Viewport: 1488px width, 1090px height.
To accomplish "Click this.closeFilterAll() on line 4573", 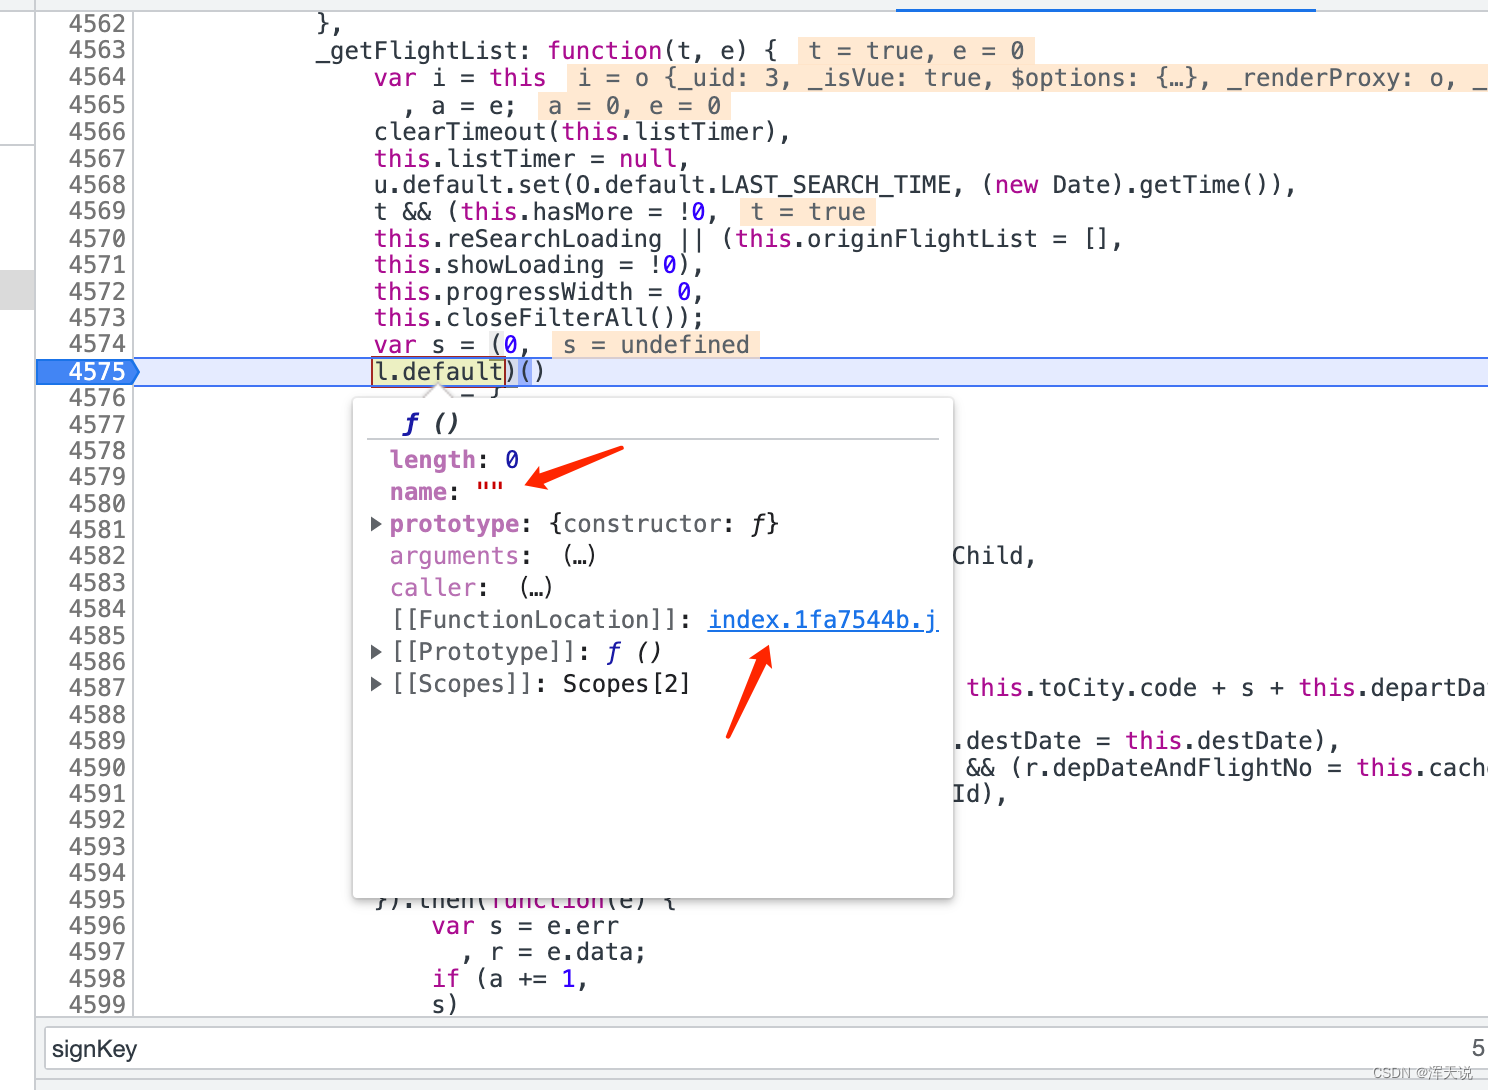I will click(x=531, y=318).
